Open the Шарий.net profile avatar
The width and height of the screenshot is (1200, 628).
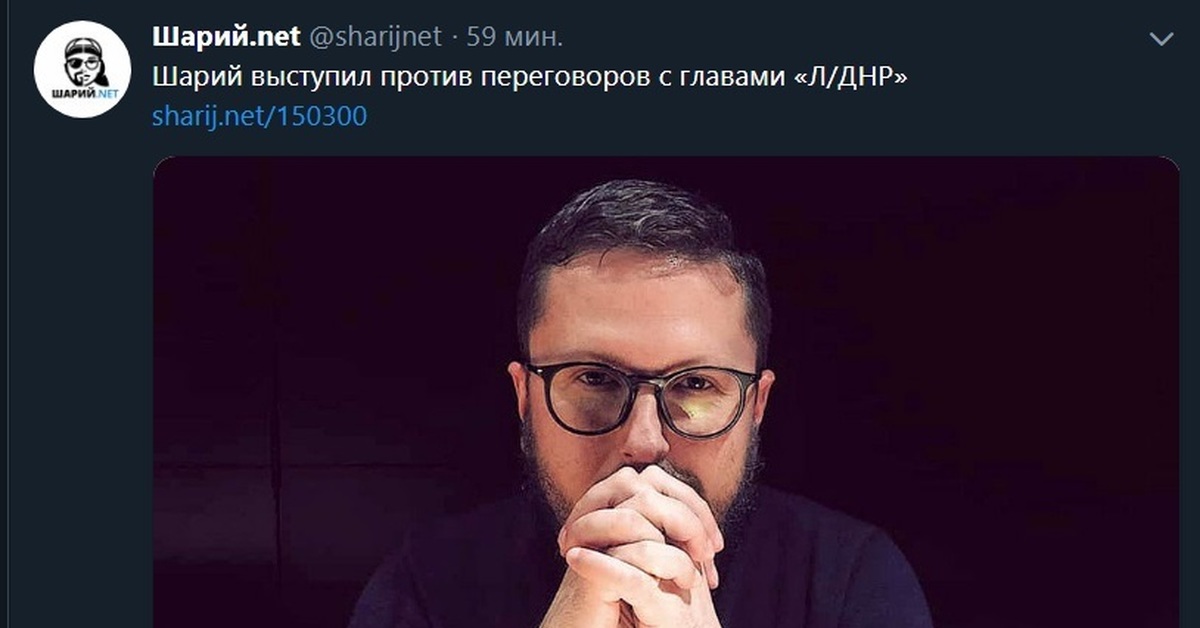coord(83,69)
